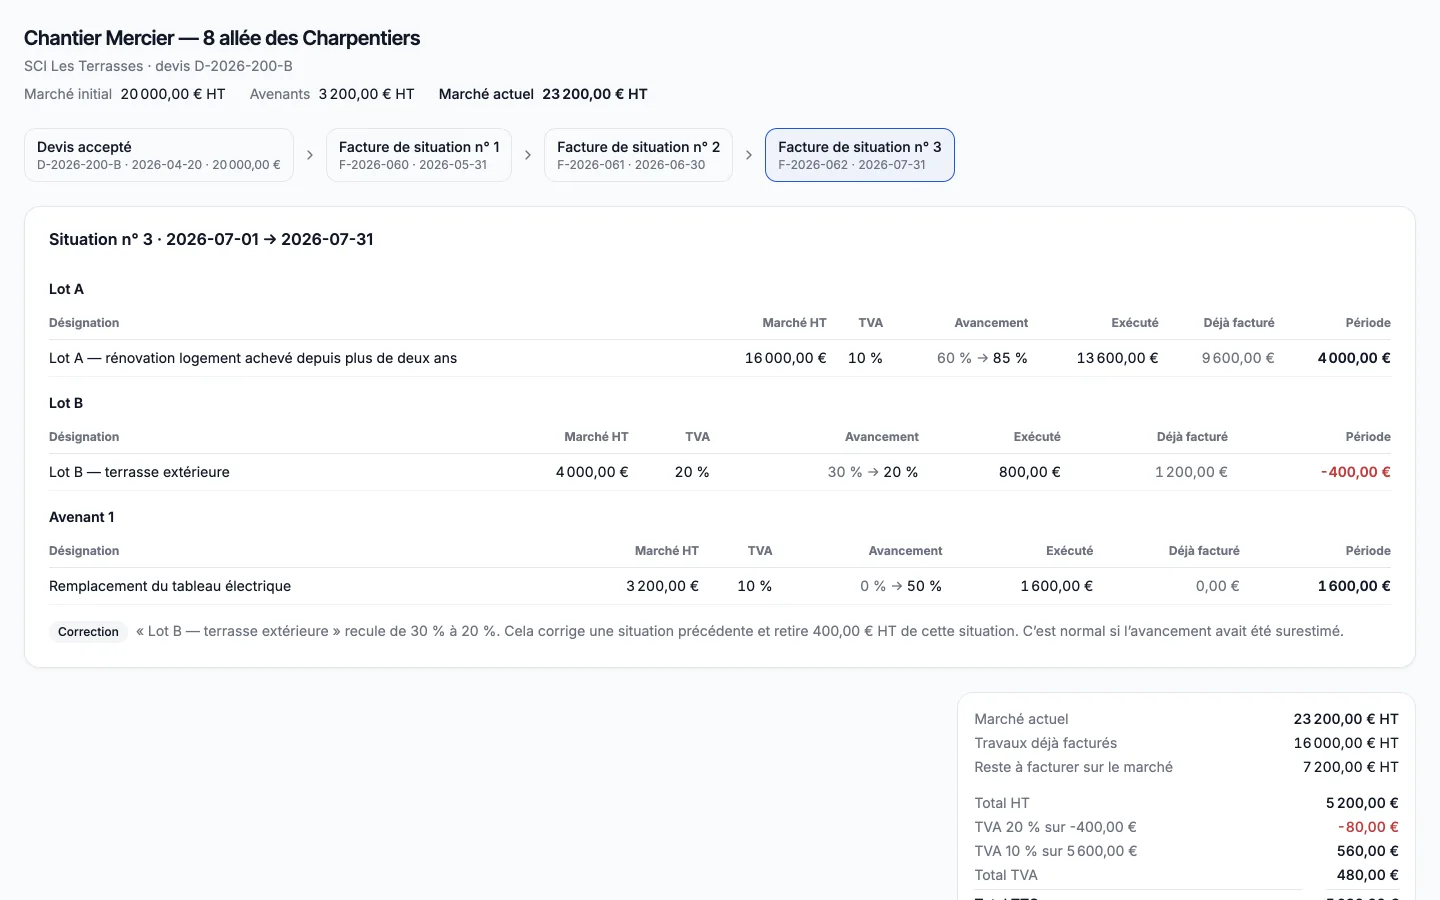
Task: Click Lot B negative Période -400,00 €
Action: (1356, 472)
